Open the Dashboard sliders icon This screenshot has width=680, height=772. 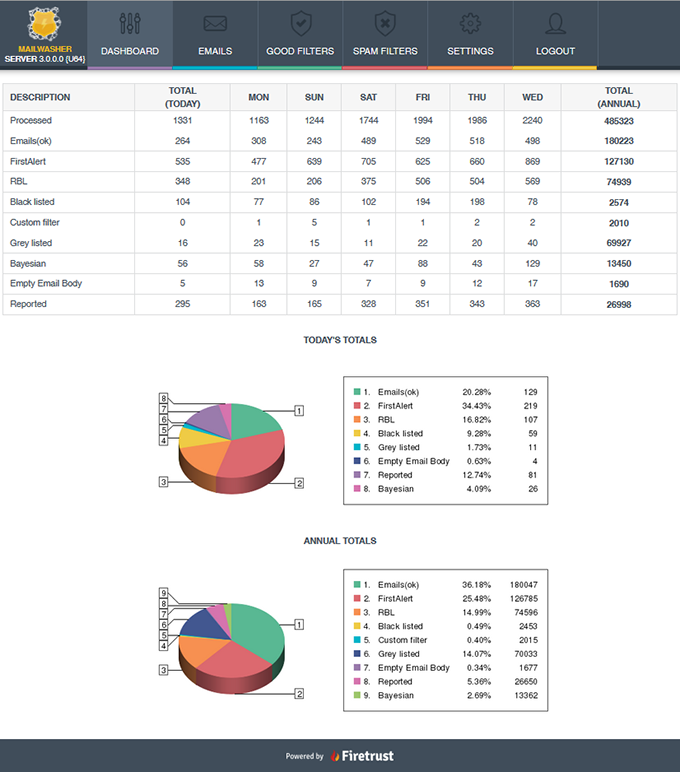pyautogui.click(x=130, y=23)
